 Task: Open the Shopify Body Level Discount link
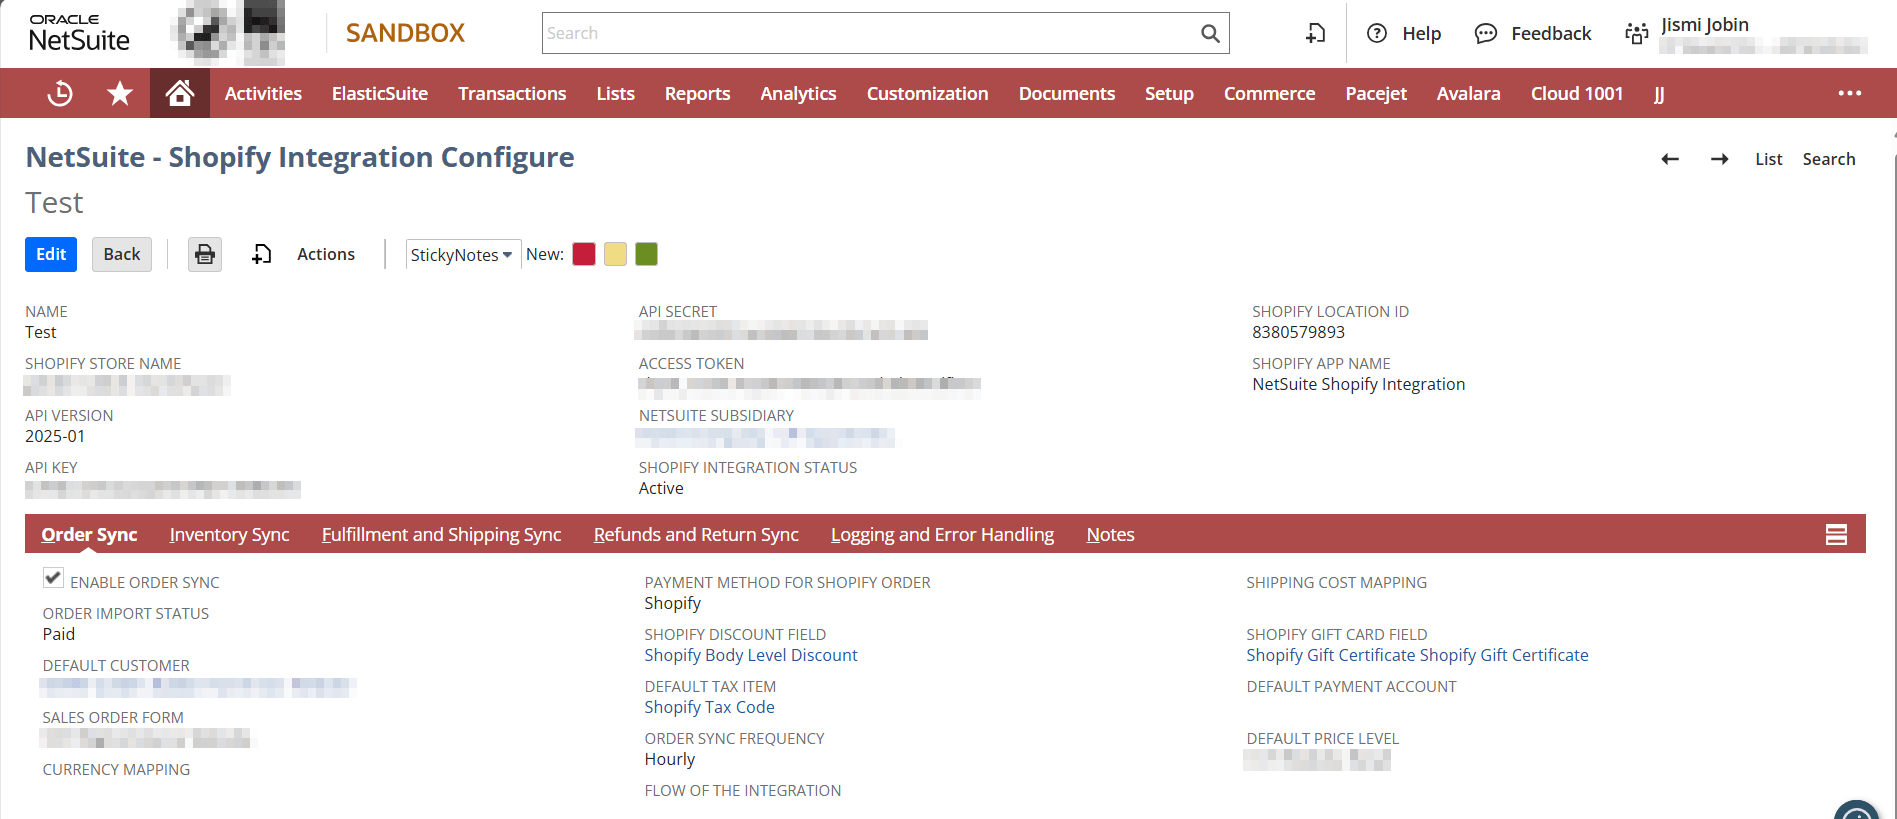751,655
